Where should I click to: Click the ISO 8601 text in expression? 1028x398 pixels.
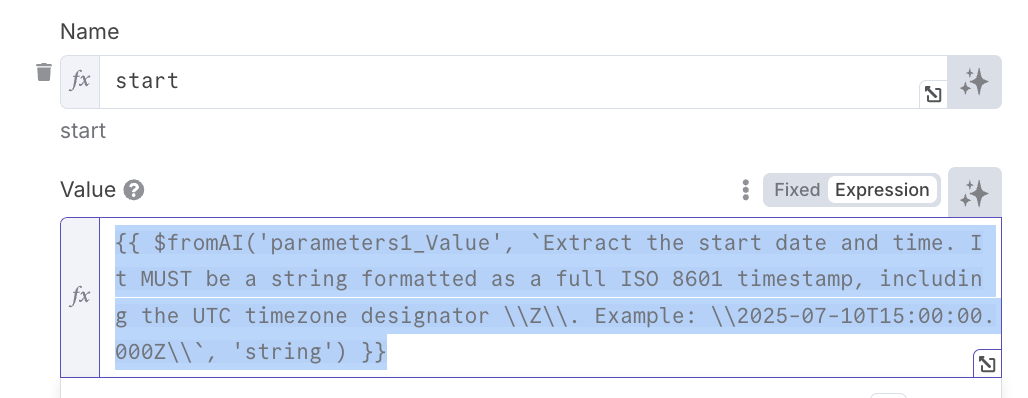click(671, 280)
